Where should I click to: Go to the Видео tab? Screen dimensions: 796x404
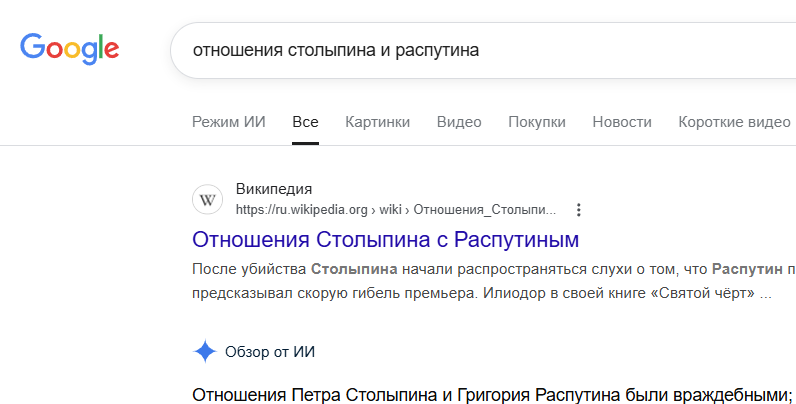tap(459, 122)
